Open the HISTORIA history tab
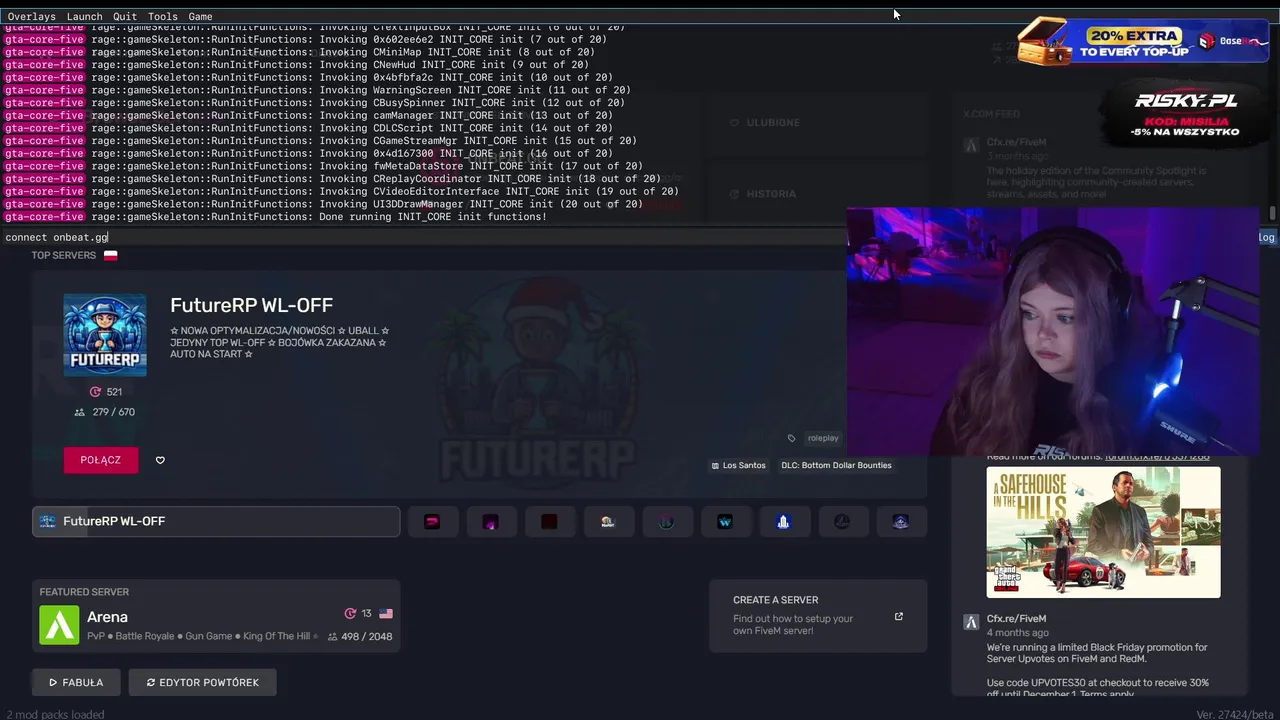The width and height of the screenshot is (1280, 720). [763, 194]
